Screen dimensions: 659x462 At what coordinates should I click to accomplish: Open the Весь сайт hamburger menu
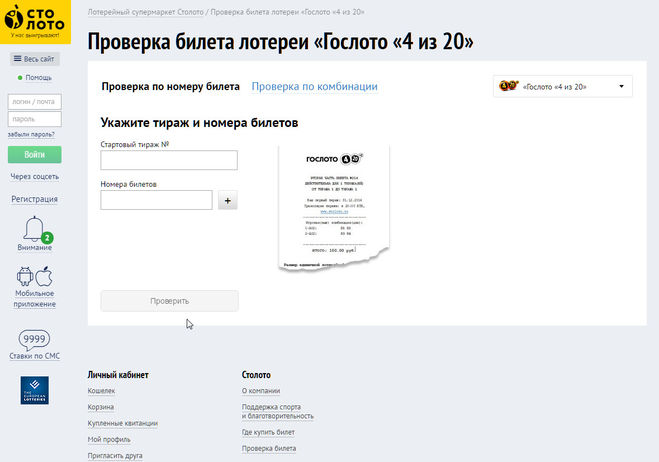35,59
